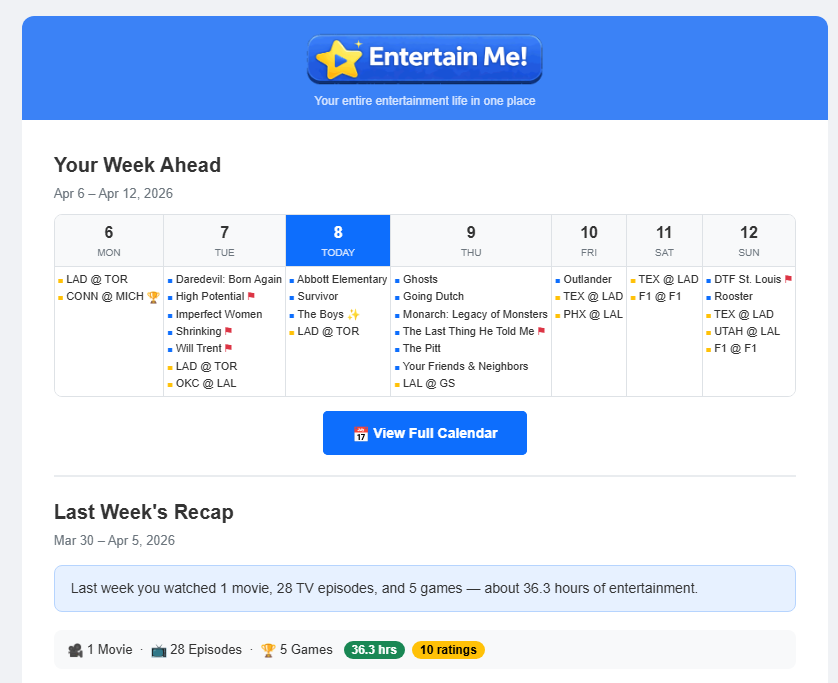
Task: Click the flag beside DTF St. Louis
Action: click(787, 279)
